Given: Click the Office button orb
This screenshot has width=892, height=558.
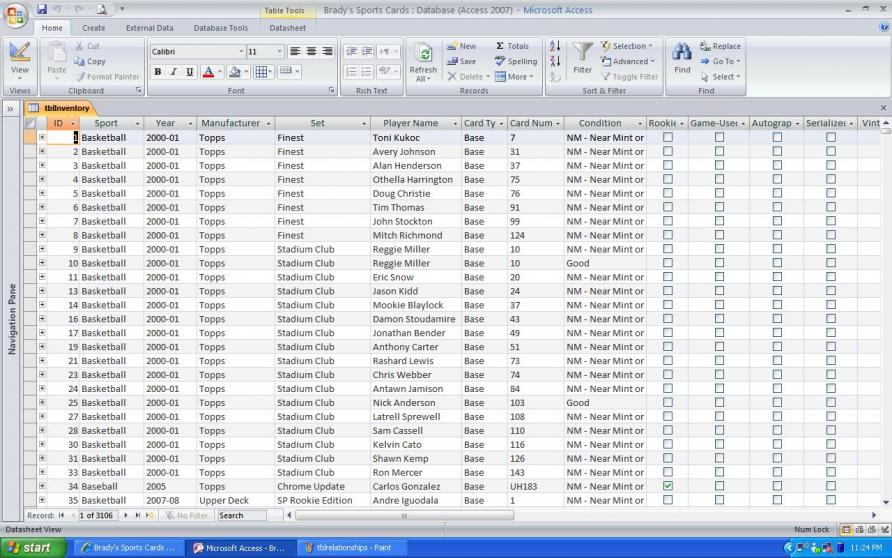Looking at the screenshot, I should coord(16,15).
